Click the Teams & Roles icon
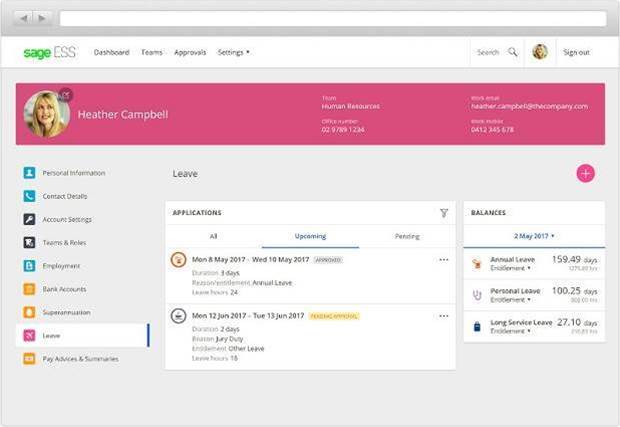 coord(29,242)
